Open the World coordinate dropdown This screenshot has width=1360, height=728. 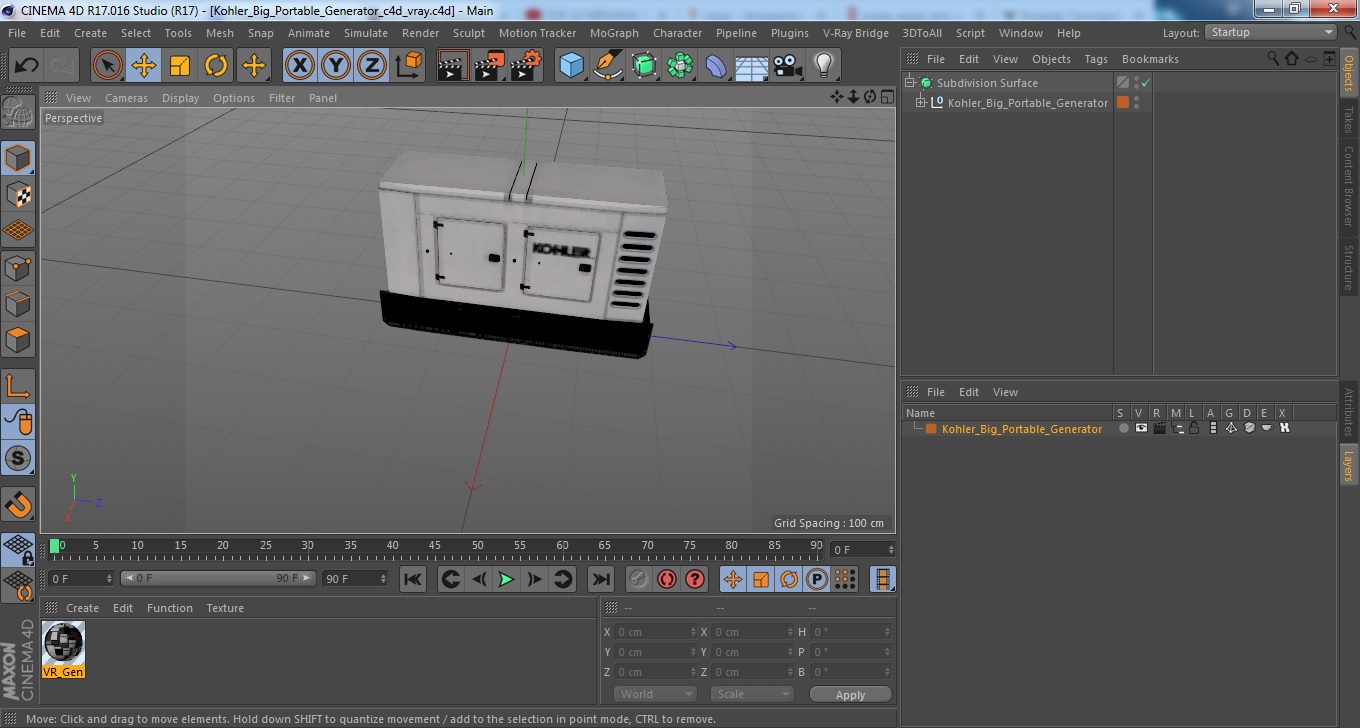(655, 694)
